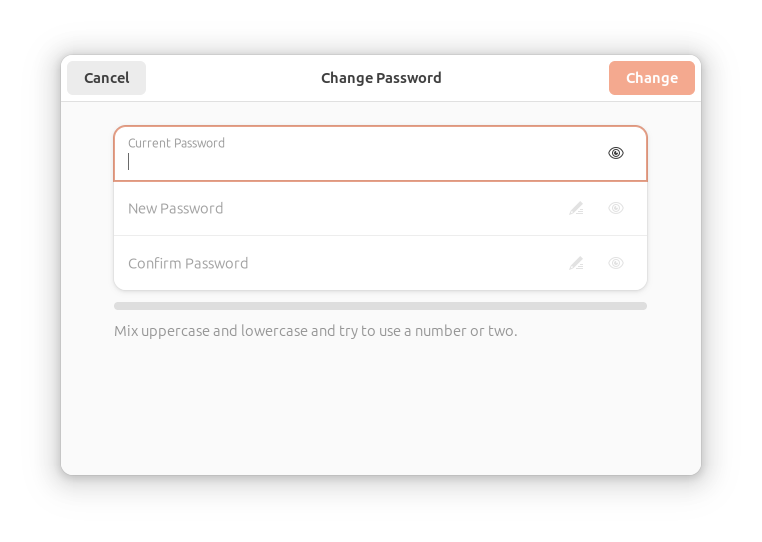This screenshot has width=762, height=542.
Task: Click the New Password placeholder text
Action: click(175, 209)
